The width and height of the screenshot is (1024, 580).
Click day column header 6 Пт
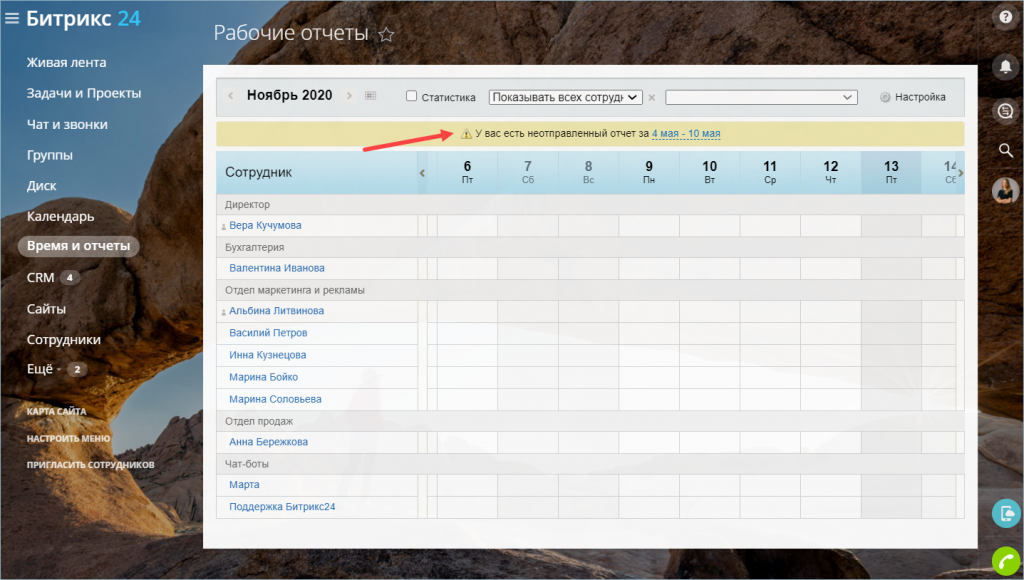(x=467, y=172)
